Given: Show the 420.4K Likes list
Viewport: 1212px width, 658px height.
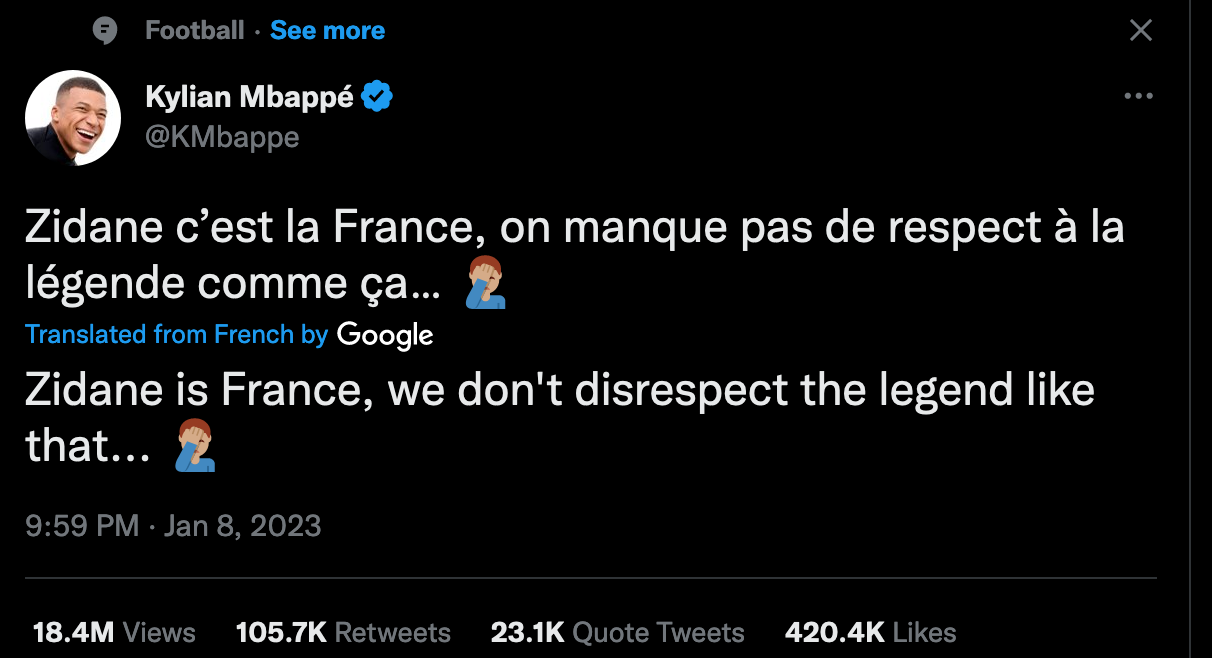Looking at the screenshot, I should [x=870, y=633].
